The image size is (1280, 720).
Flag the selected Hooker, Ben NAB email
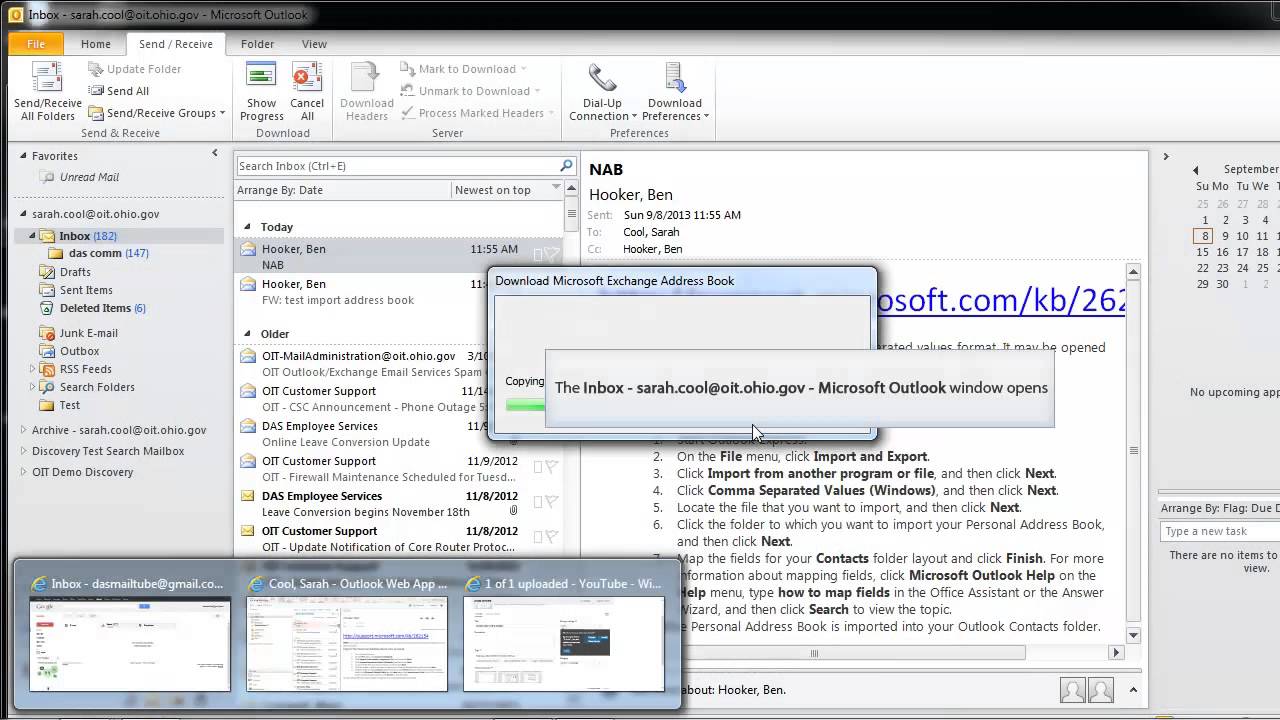click(x=551, y=255)
